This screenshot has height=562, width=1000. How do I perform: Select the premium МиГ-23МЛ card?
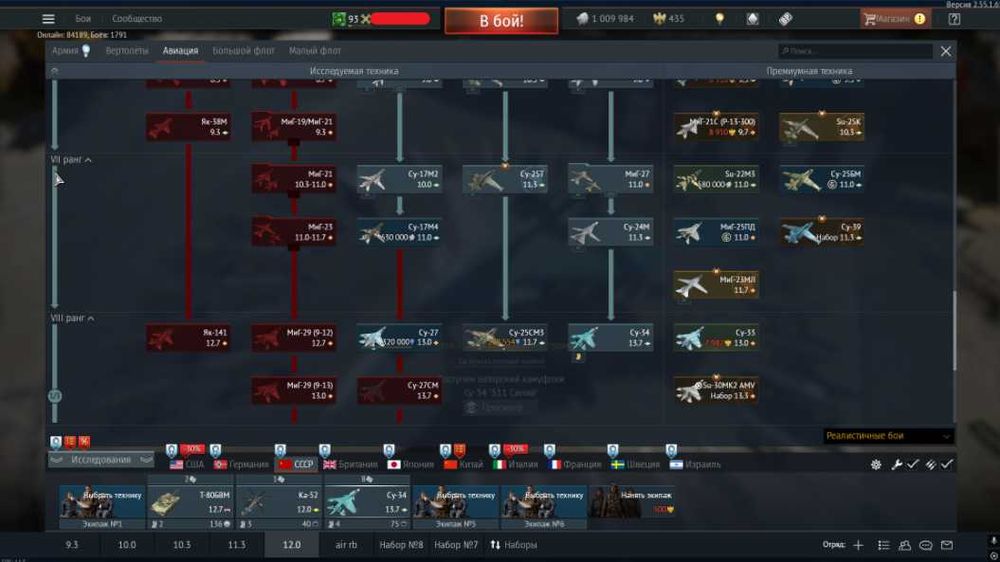tap(716, 285)
